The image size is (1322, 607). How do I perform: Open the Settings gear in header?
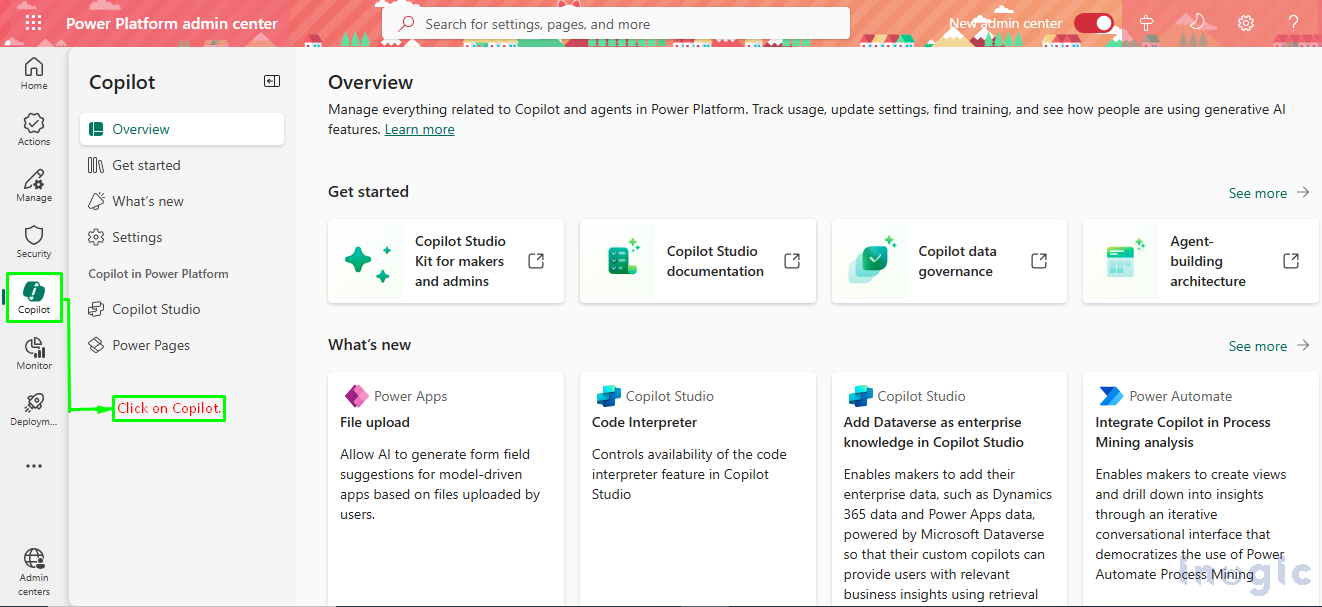coord(1246,23)
